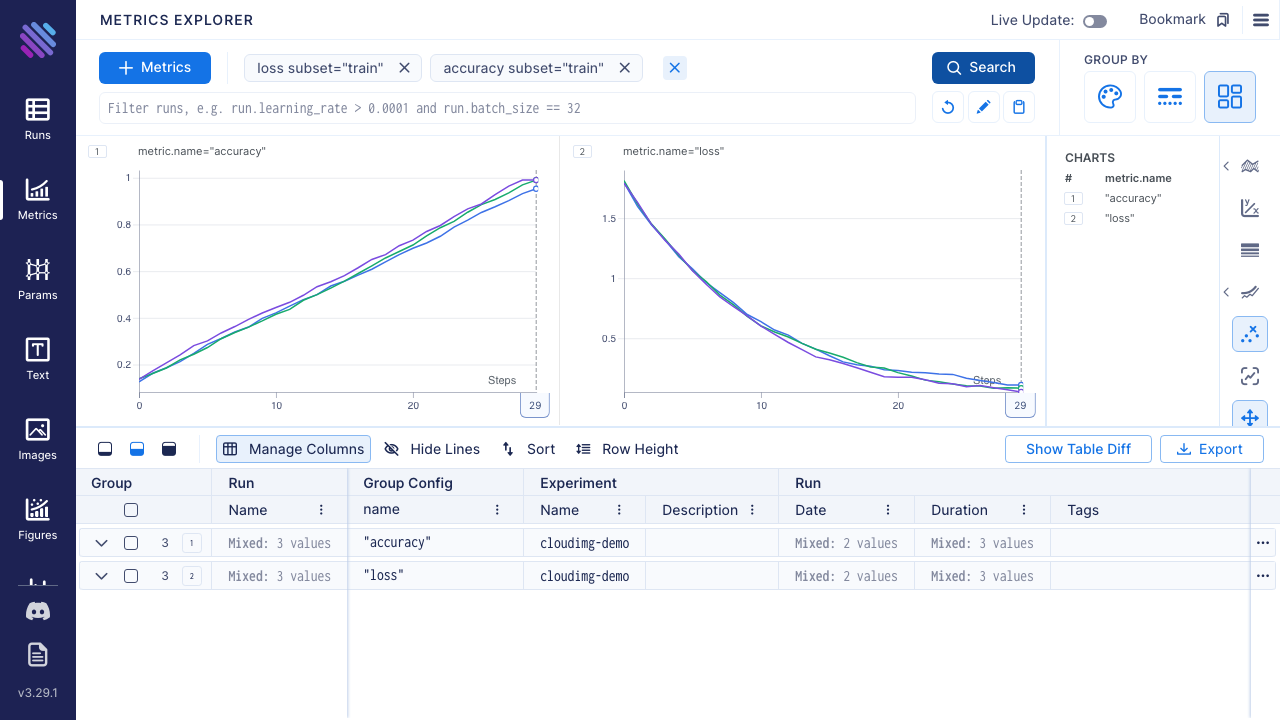
Task: Expand aggregation options side arrow
Action: 1226,166
